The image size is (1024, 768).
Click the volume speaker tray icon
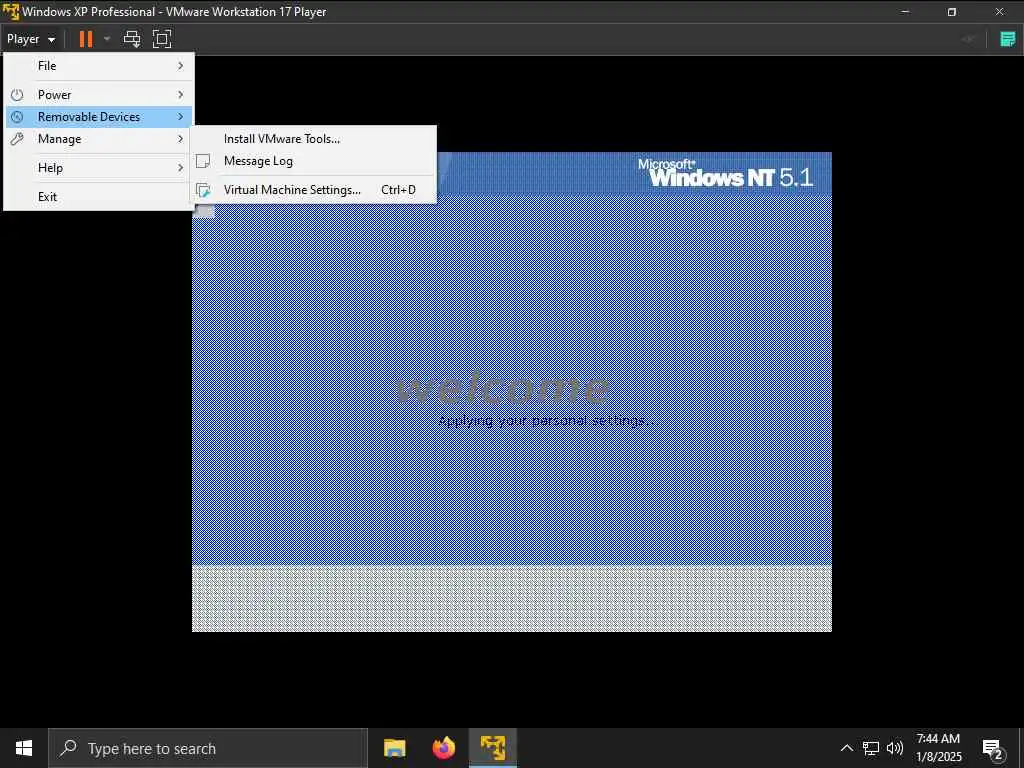tap(895, 748)
